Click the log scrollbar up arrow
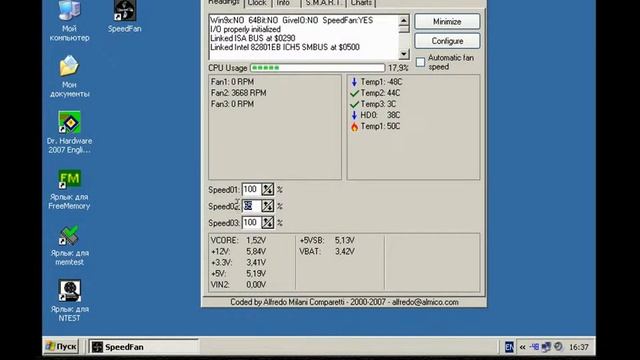The image size is (640, 360). tap(404, 20)
